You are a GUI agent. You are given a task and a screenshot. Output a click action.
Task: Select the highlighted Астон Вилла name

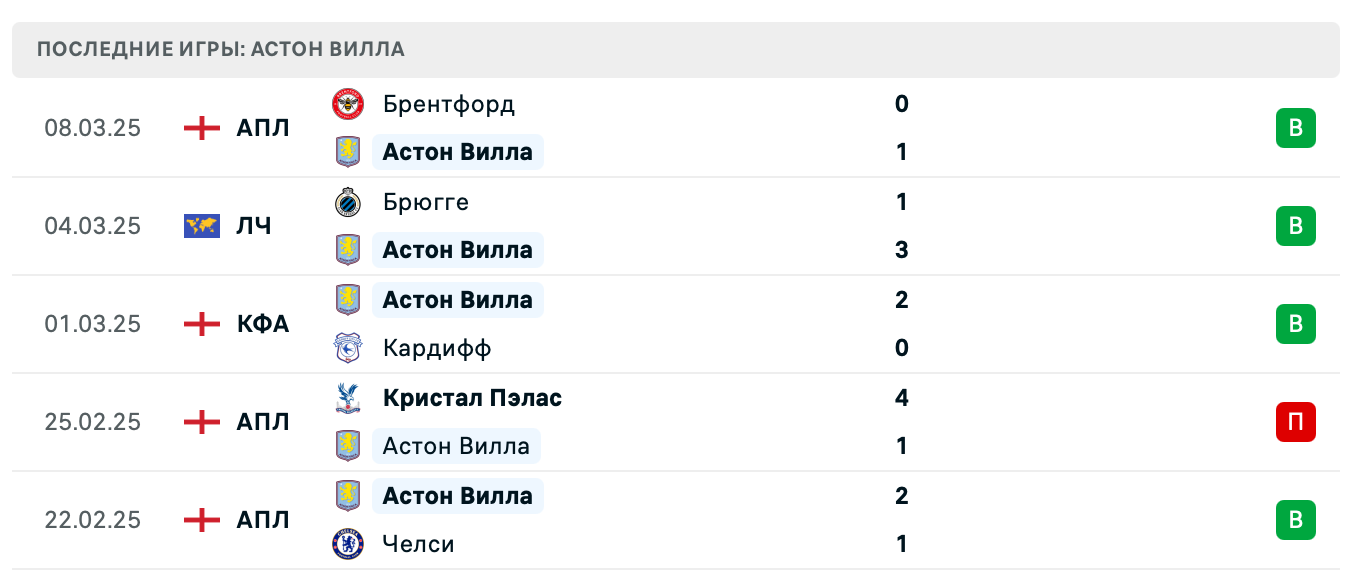pyautogui.click(x=458, y=152)
